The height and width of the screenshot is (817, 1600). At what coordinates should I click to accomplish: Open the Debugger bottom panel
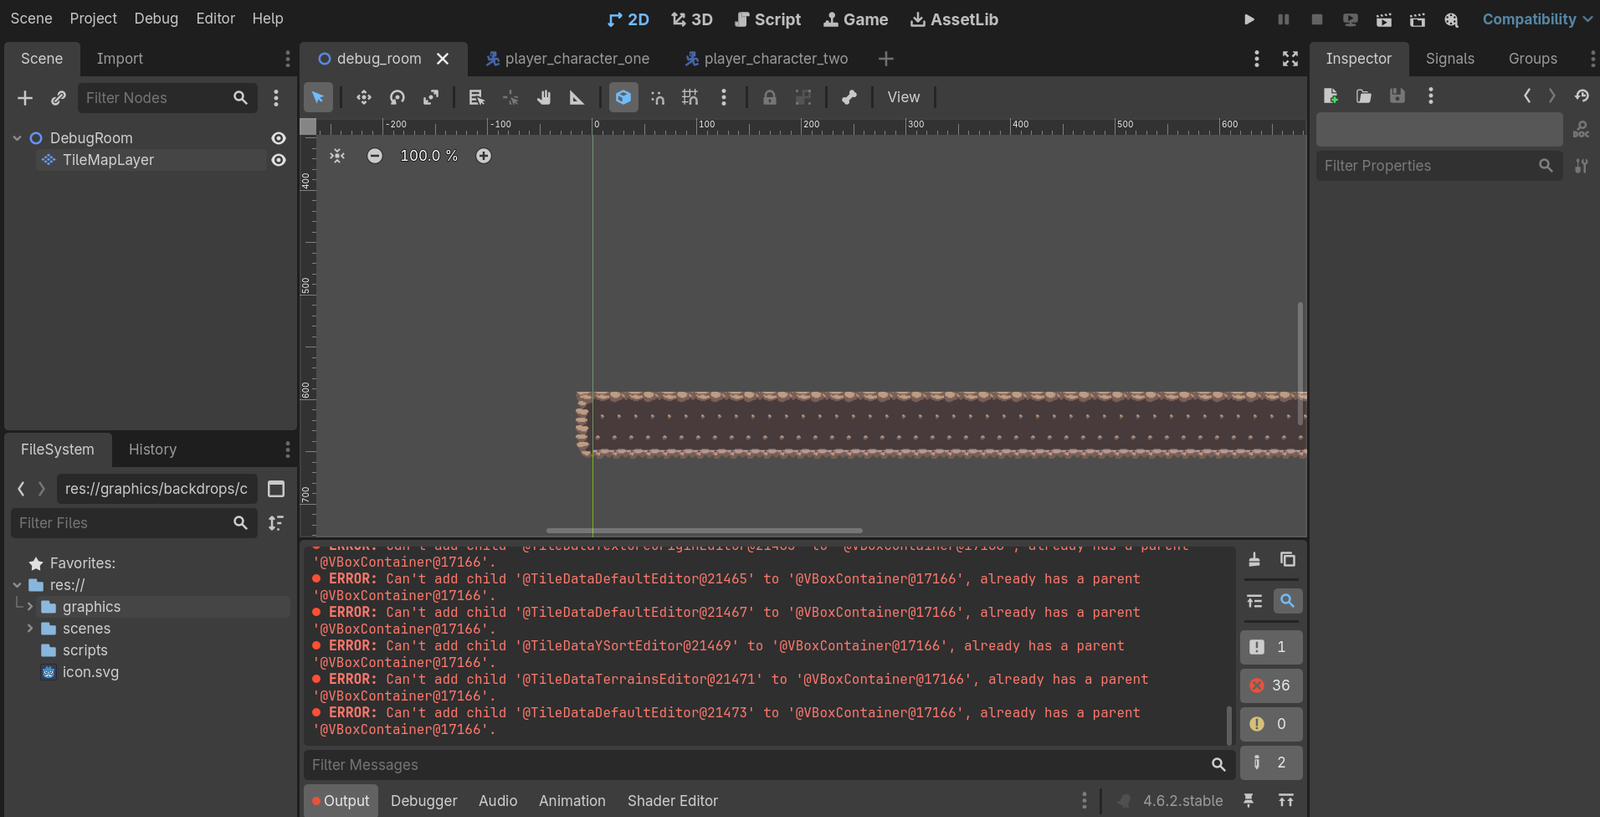pos(424,801)
